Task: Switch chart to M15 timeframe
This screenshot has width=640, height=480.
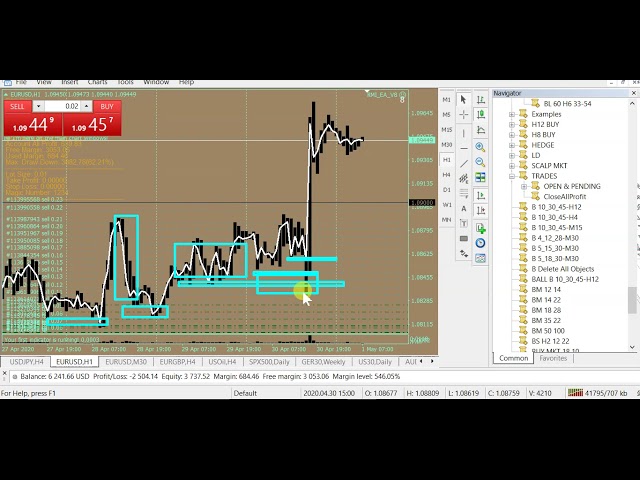Action: click(x=447, y=130)
